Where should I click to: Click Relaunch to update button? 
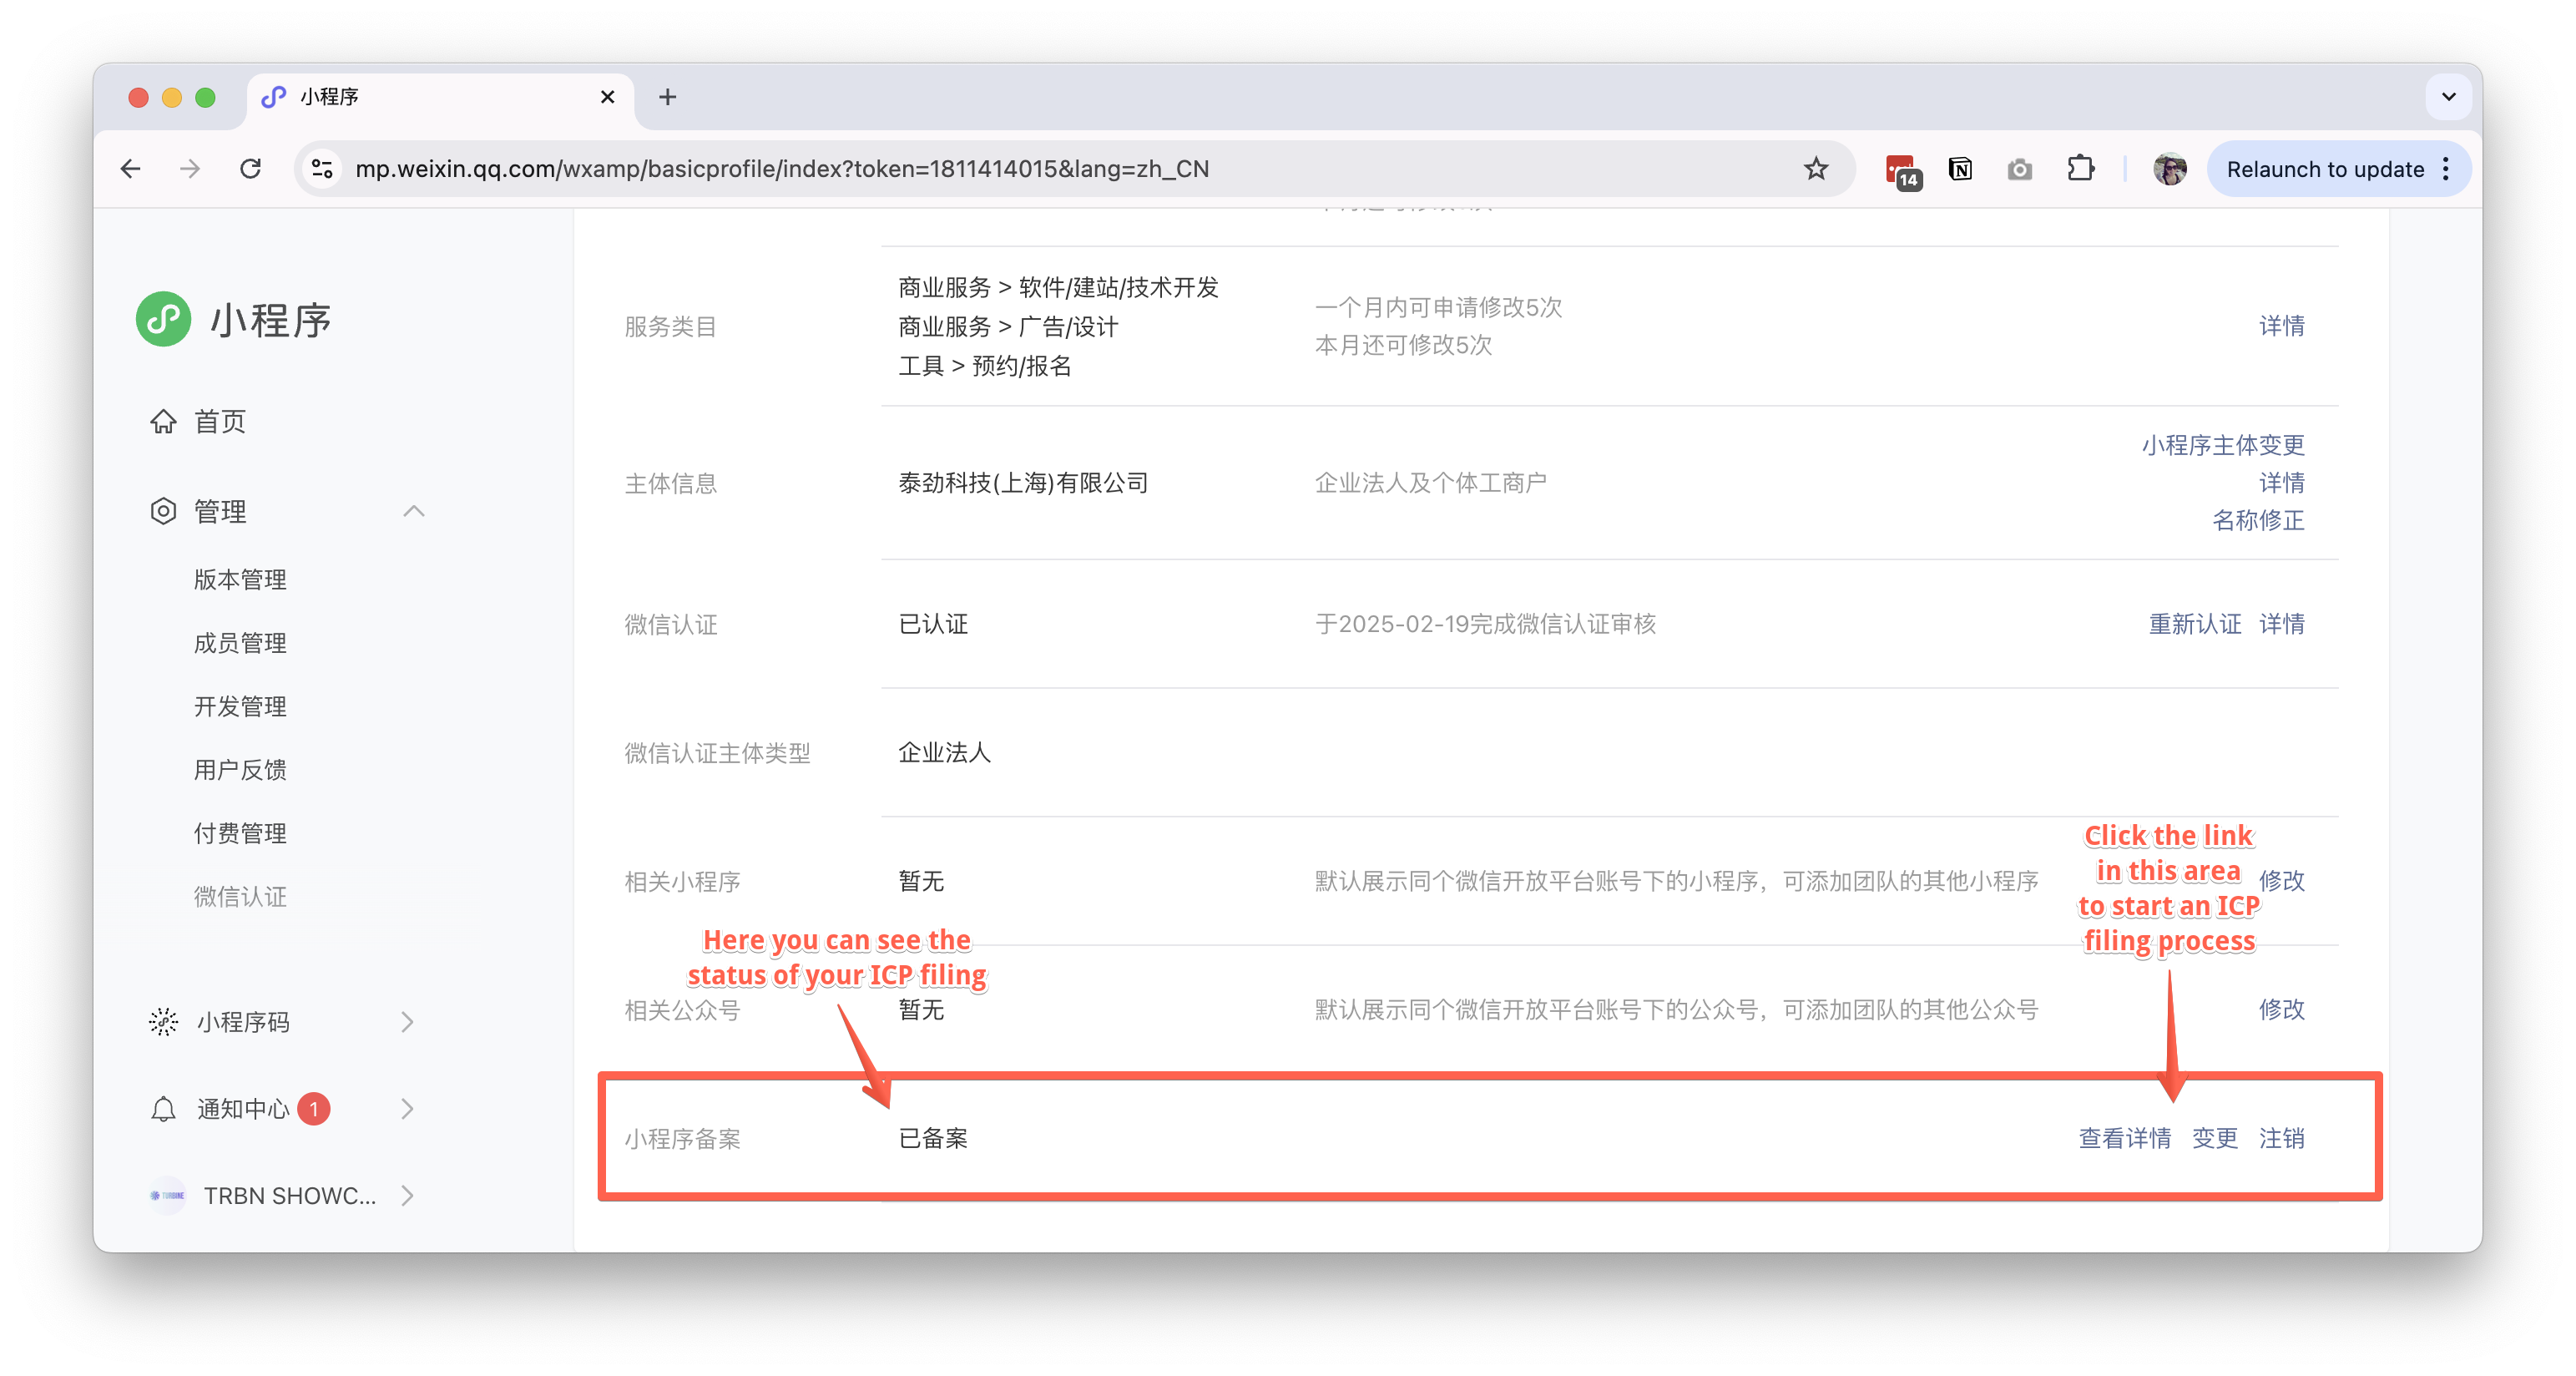2324,169
